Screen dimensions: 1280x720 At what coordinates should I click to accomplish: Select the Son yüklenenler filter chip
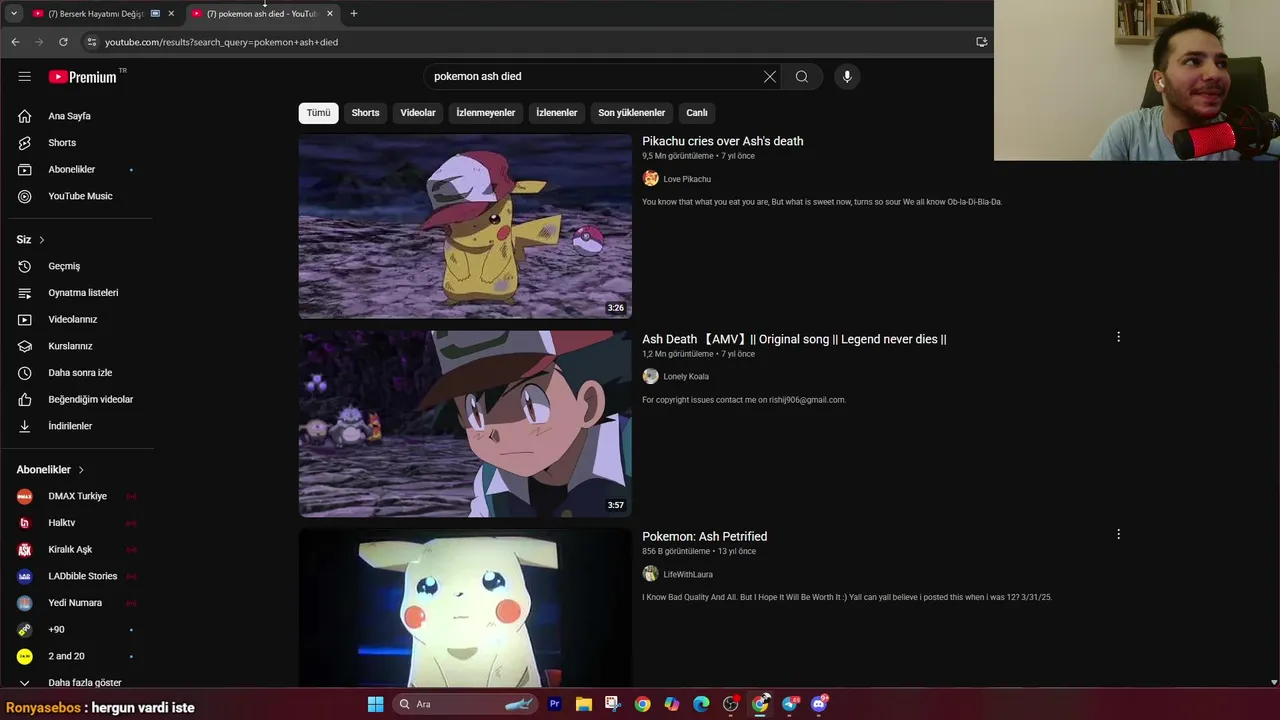[x=631, y=113]
